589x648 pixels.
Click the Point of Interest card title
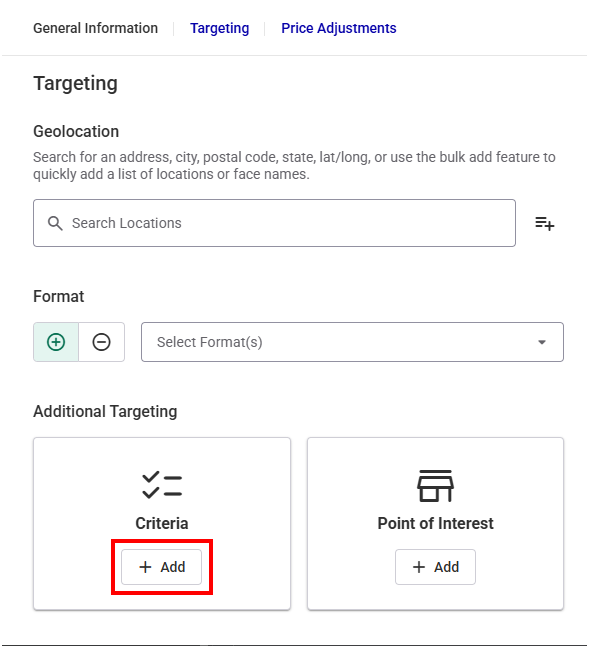(x=435, y=523)
